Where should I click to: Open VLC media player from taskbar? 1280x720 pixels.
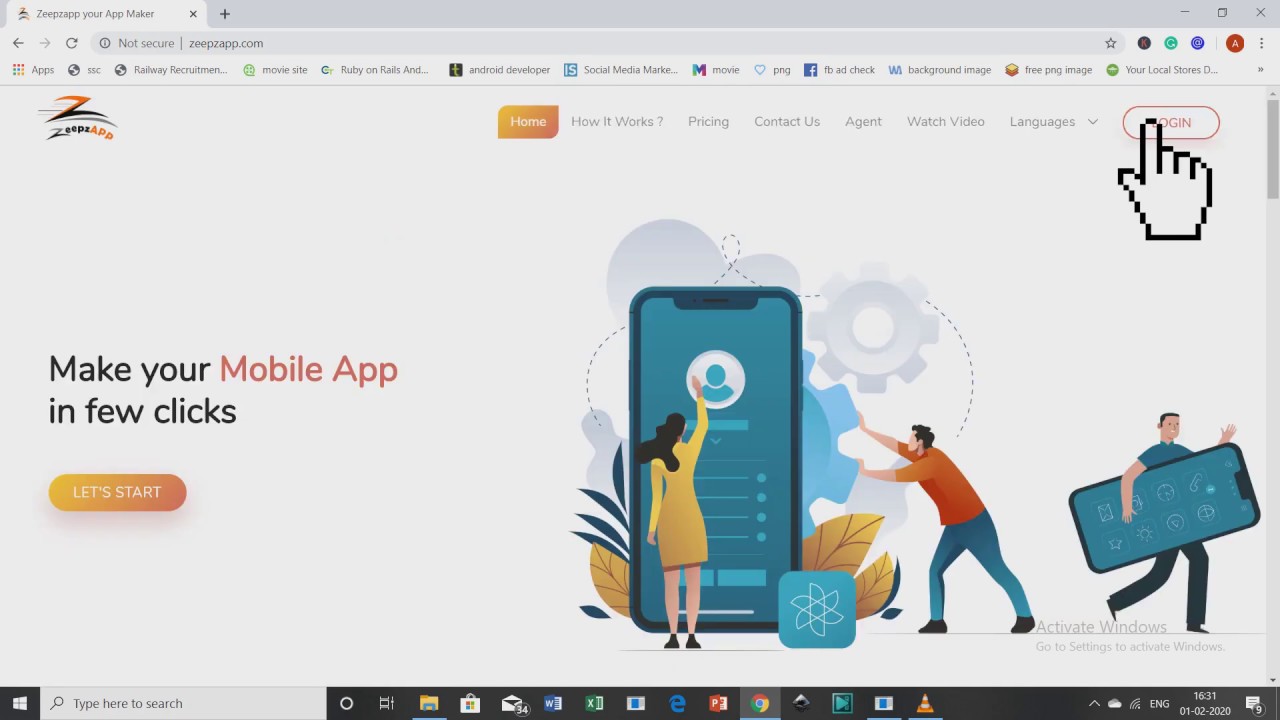pos(924,703)
